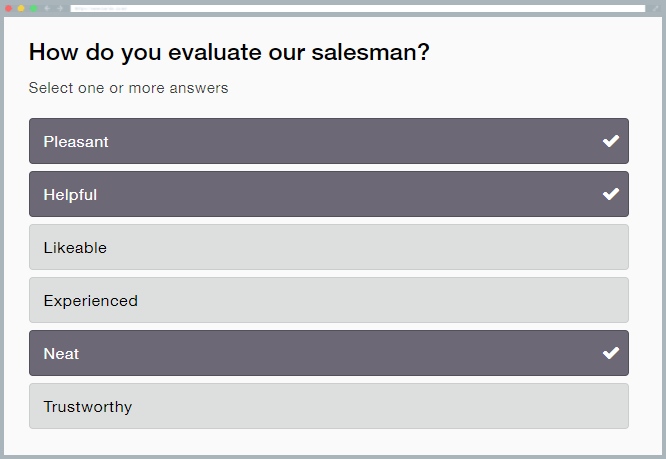Screen dimensions: 666x459
Task: Click the "How do you evaluate our salesman?" heading
Action: [229, 52]
